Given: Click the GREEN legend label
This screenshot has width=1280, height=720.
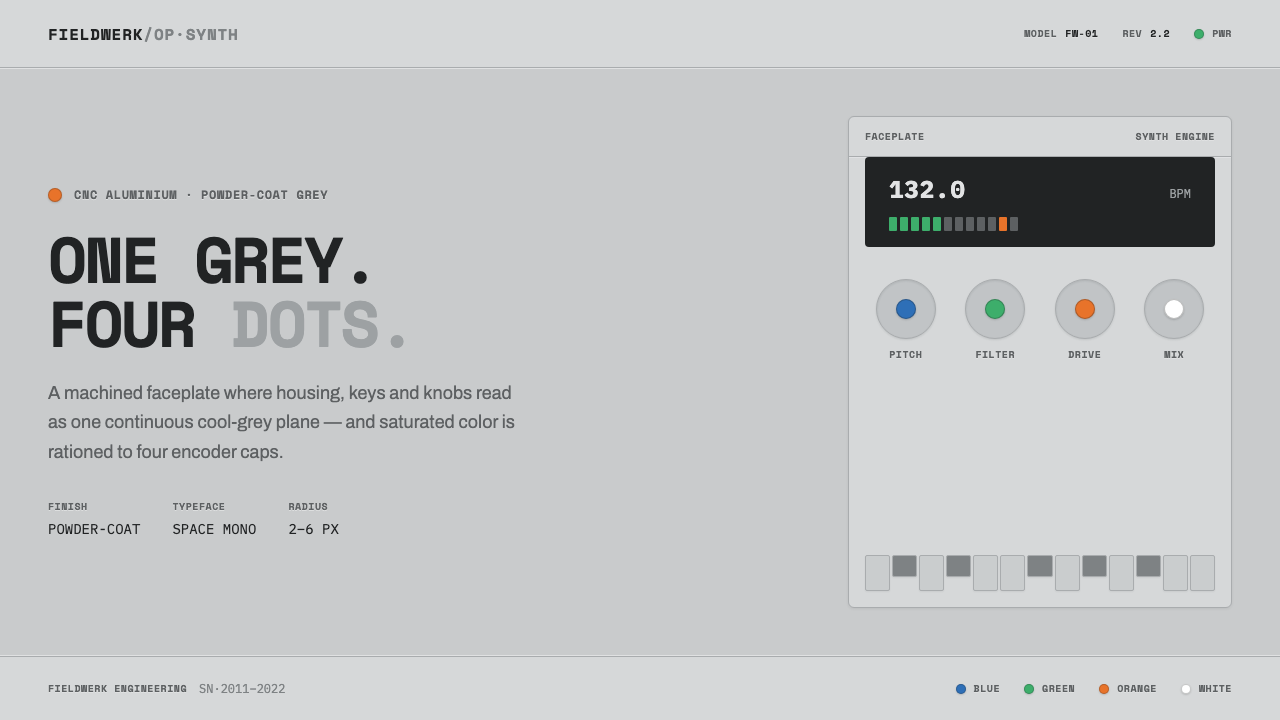Looking at the screenshot, I should tap(1058, 689).
